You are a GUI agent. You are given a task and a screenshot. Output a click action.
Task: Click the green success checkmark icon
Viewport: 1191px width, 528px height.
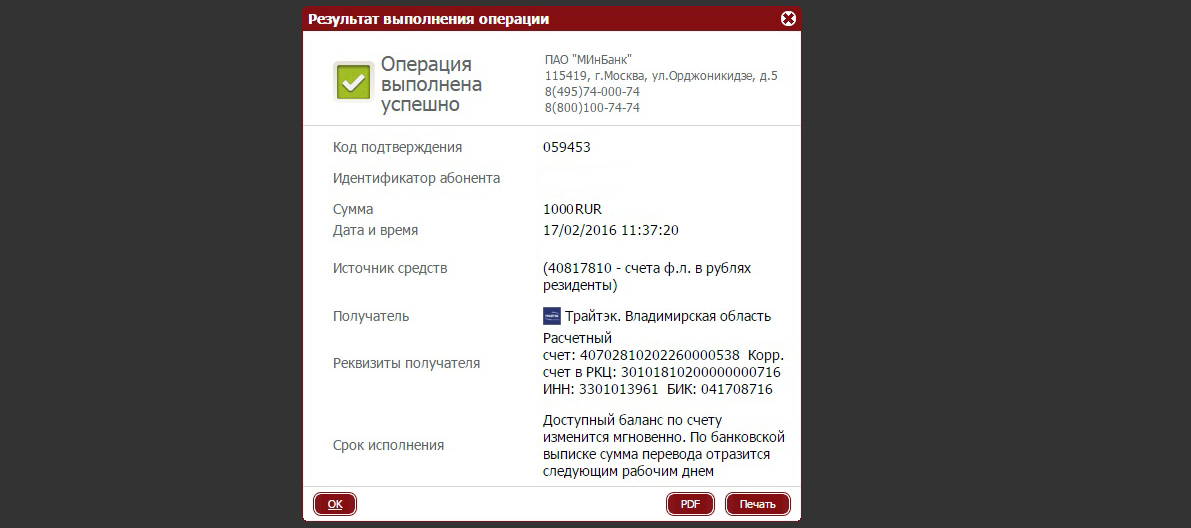353,81
